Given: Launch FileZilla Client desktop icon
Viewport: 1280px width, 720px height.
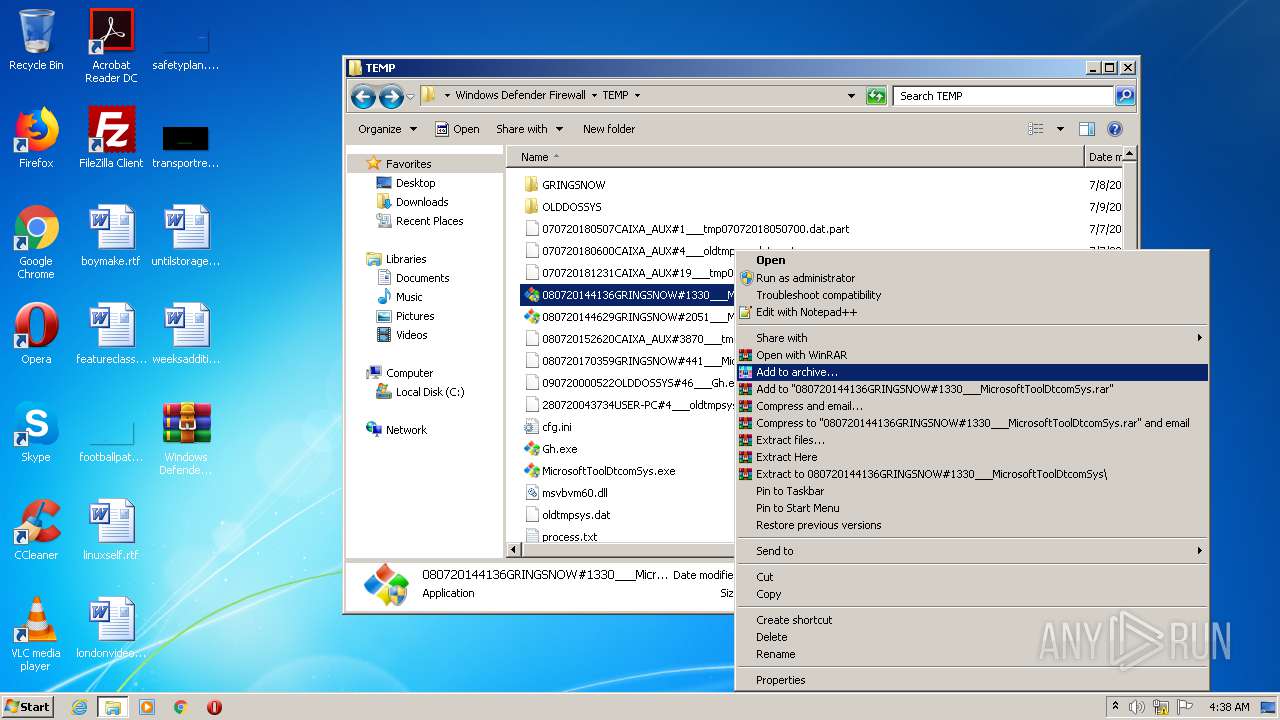Looking at the screenshot, I should pos(111,138).
